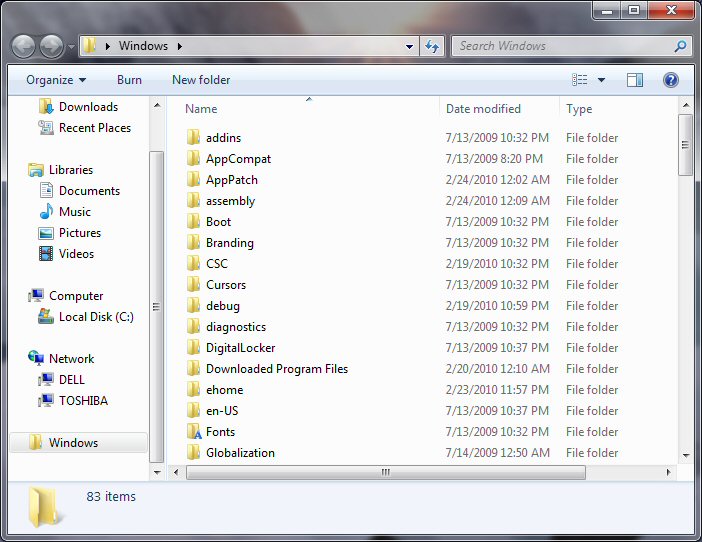
Task: Click the Search Windows input field
Action: 563,46
